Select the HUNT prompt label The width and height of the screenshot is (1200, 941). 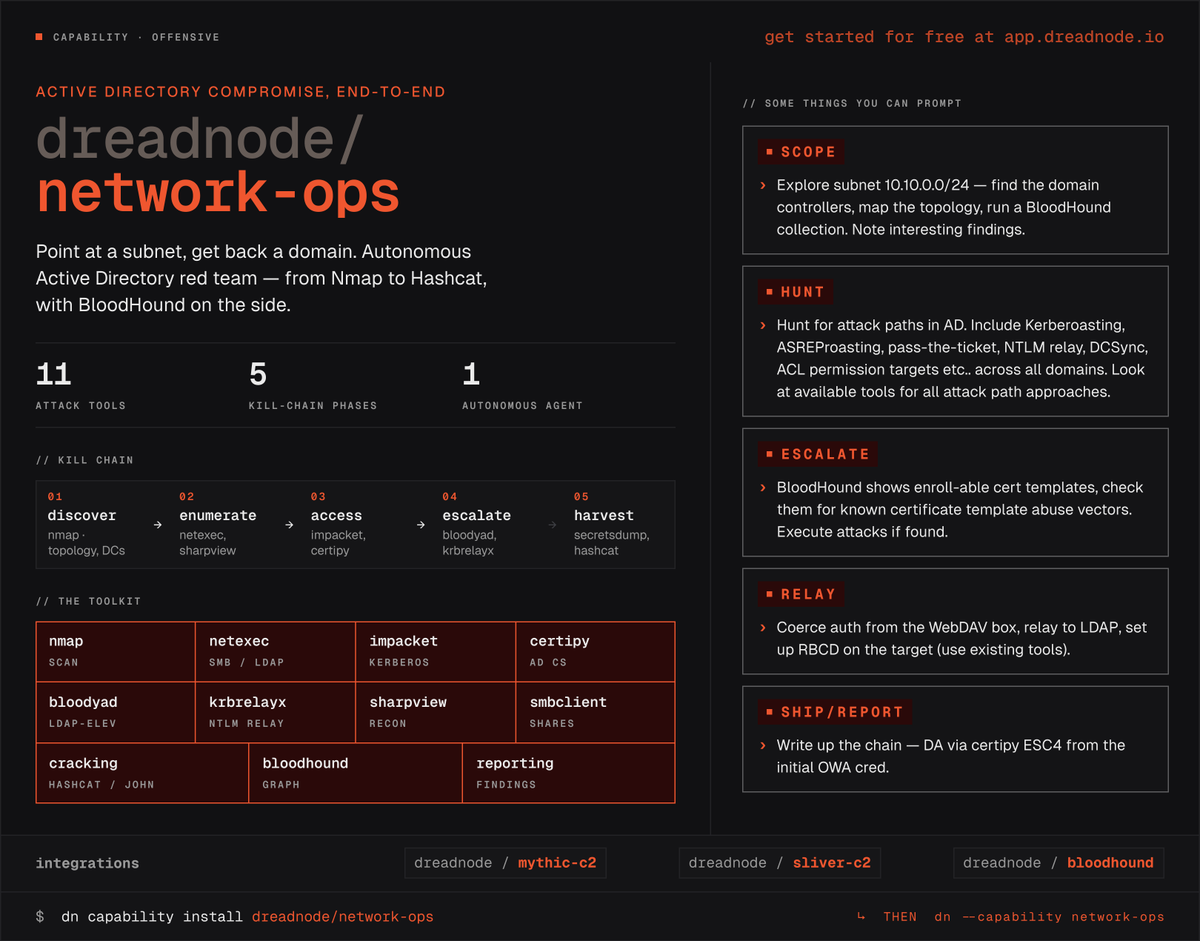coord(794,292)
